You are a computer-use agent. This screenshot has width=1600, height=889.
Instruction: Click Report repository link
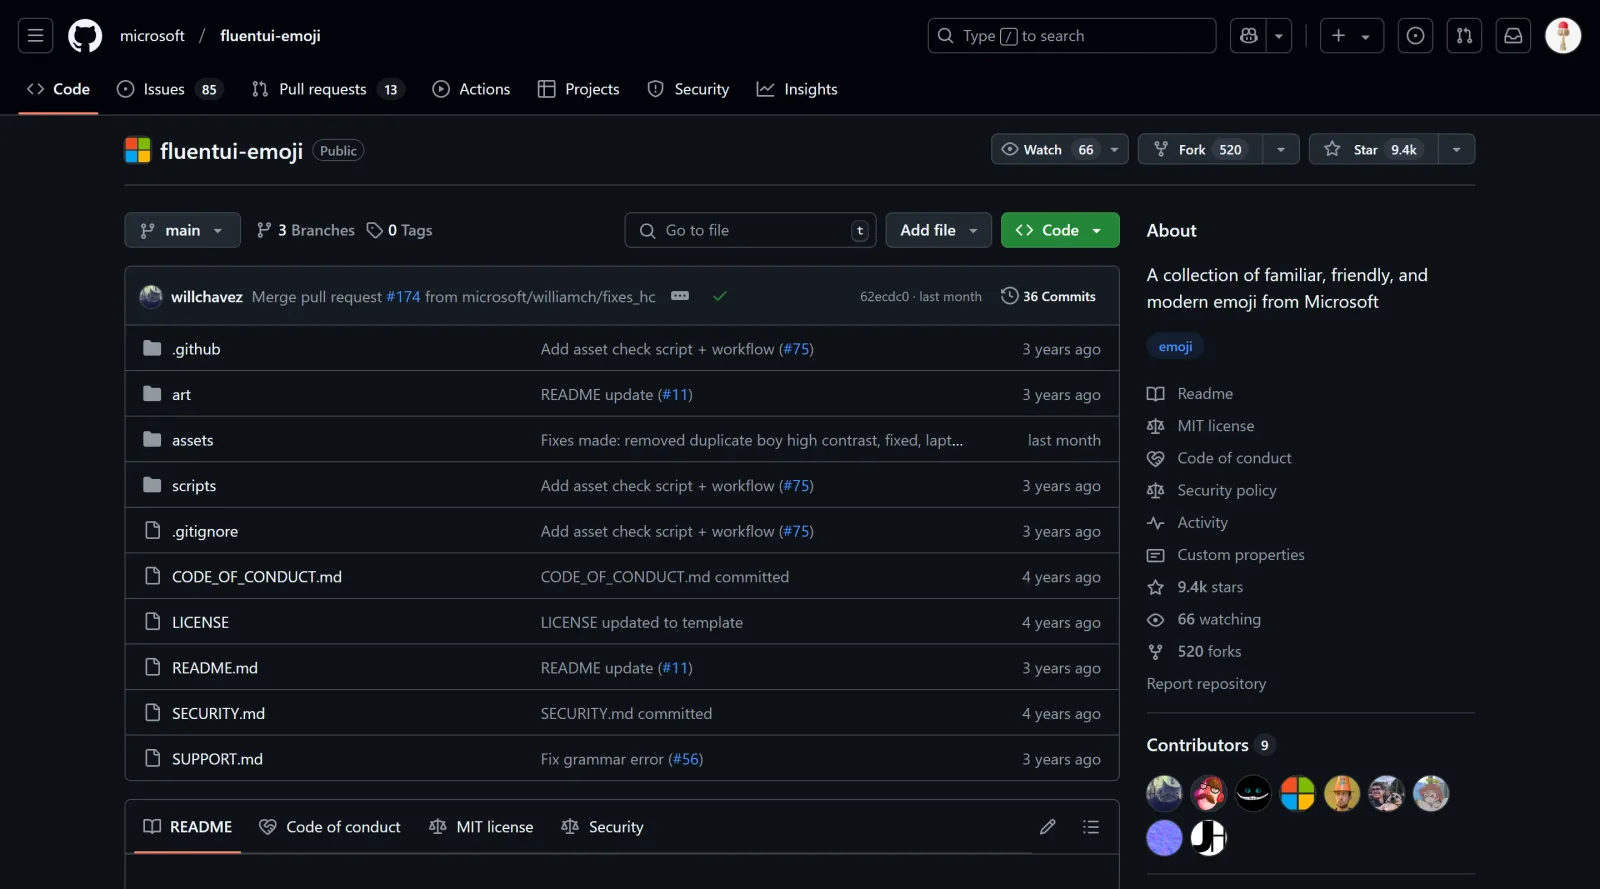pos(1206,684)
